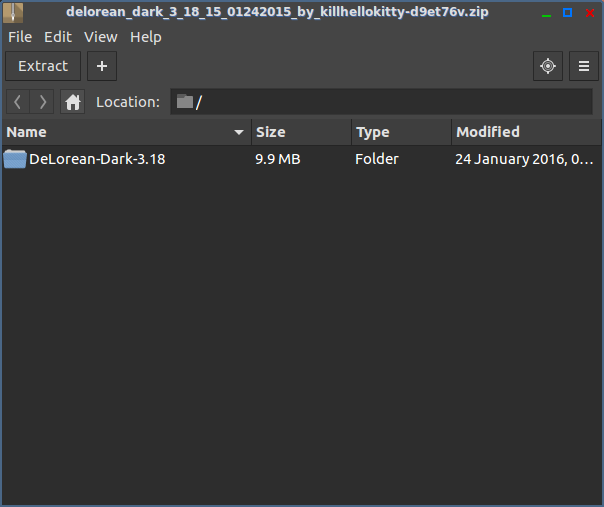604x507 pixels.
Task: Add files with the plus button
Action: click(x=102, y=66)
